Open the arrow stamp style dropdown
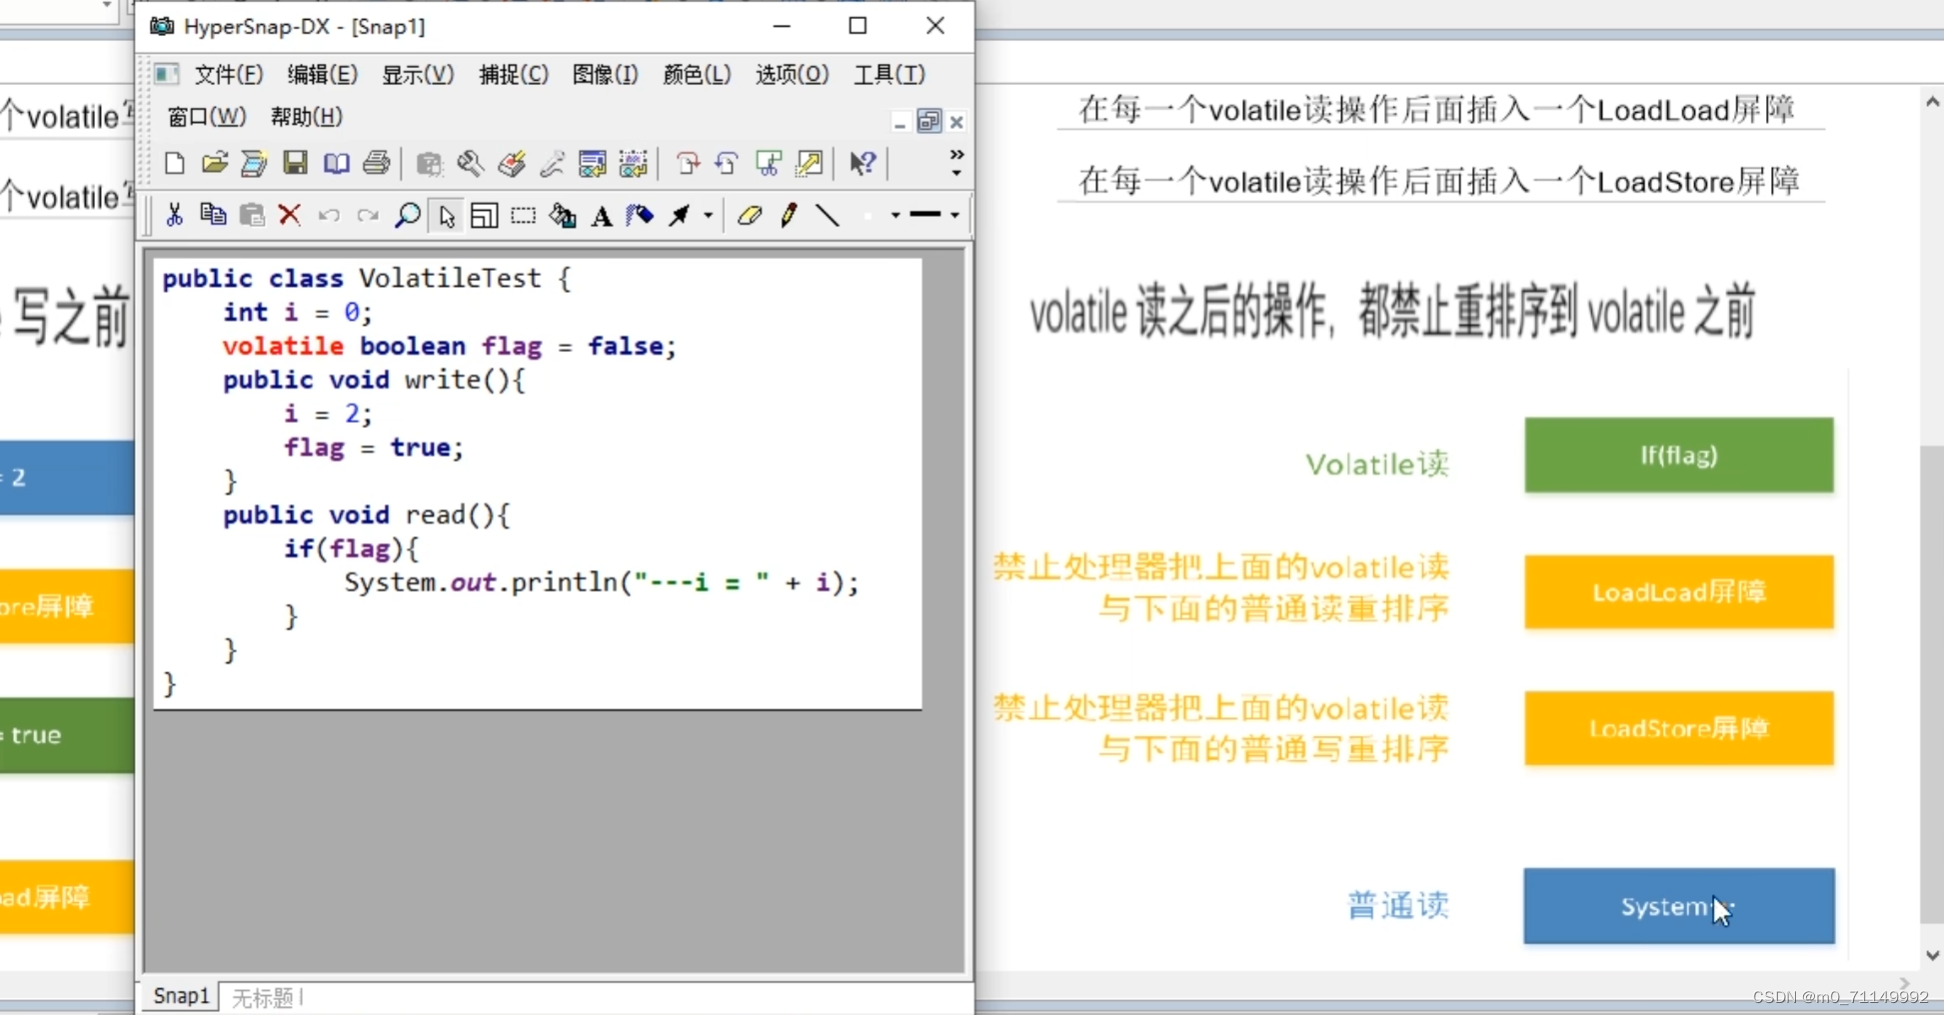The height and width of the screenshot is (1015, 1944). (707, 216)
